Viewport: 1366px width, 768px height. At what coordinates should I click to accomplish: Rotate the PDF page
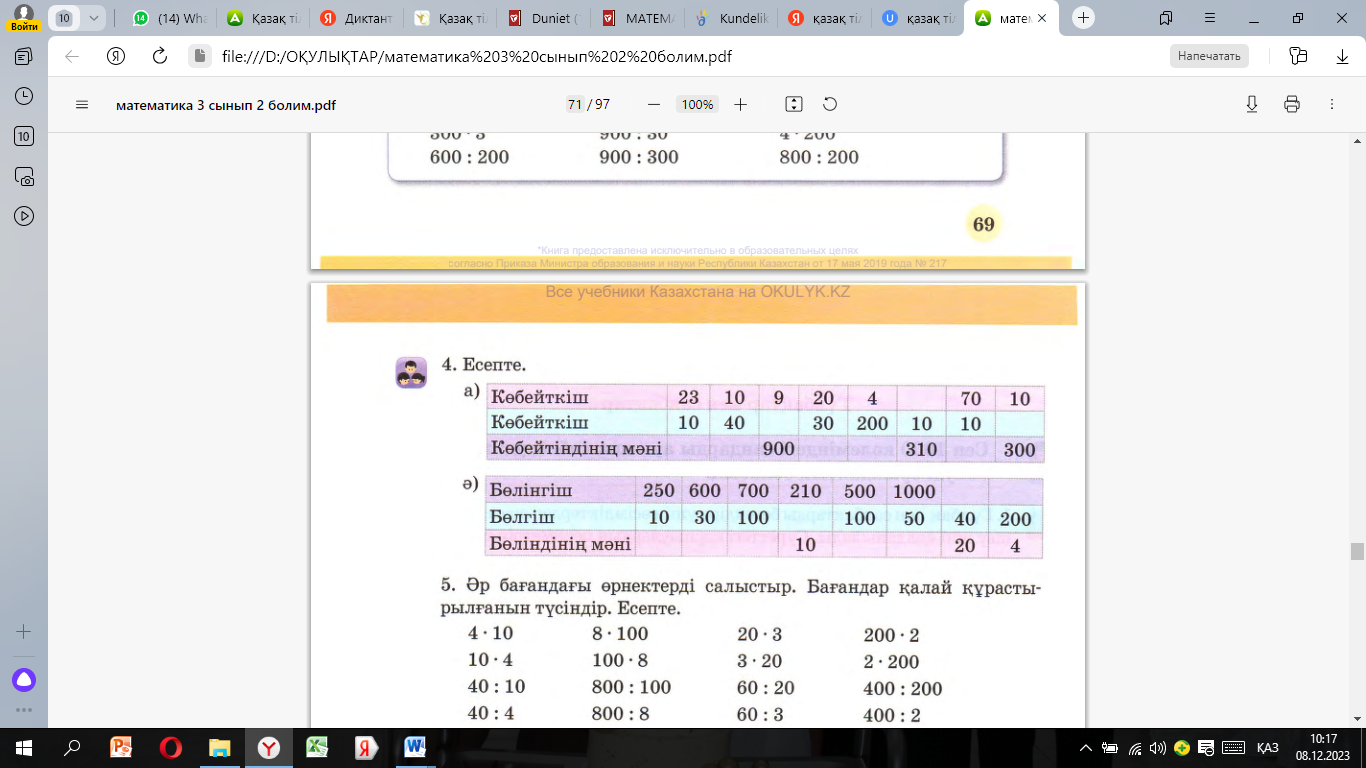(x=829, y=104)
